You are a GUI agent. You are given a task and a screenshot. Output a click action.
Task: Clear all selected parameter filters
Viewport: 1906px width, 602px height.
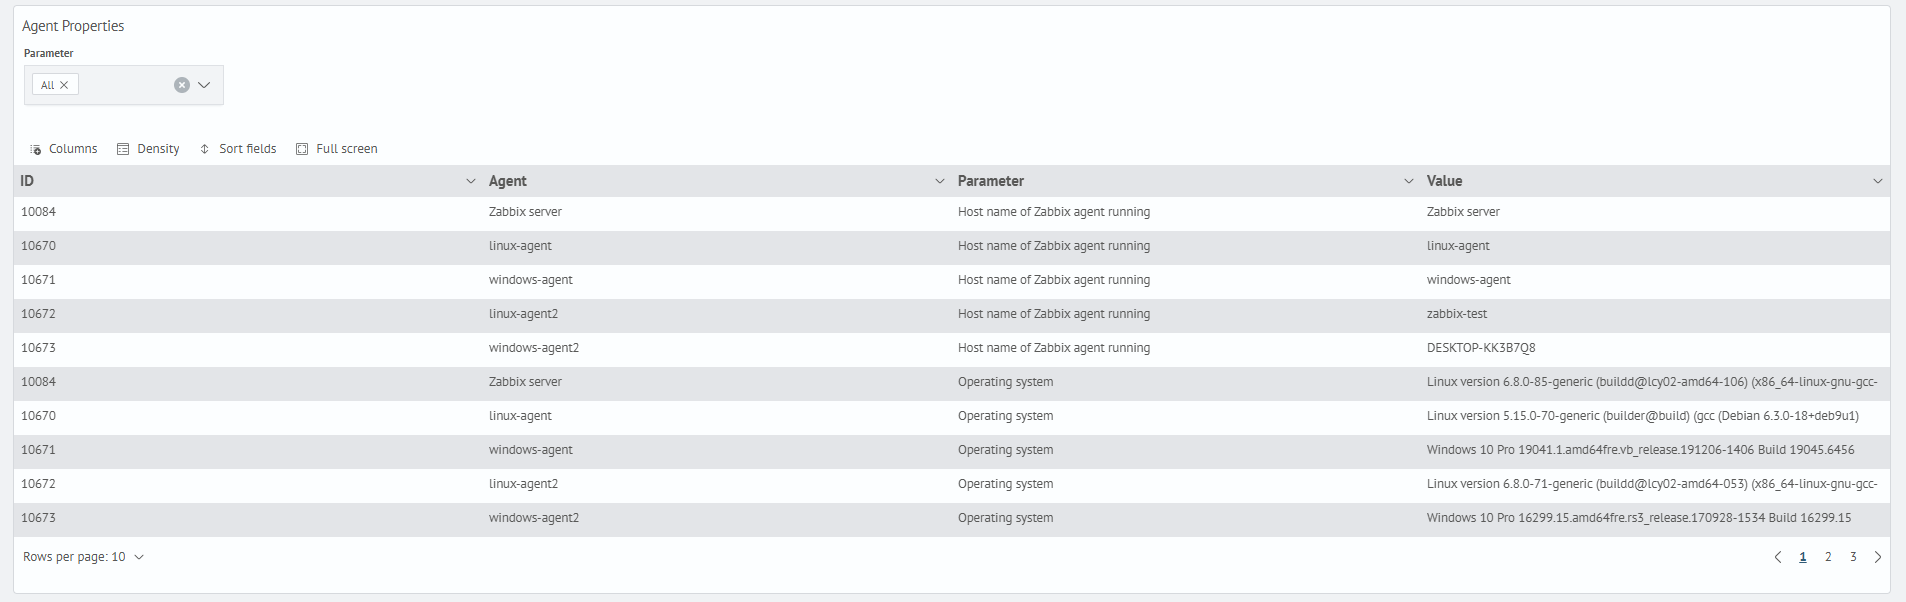tap(182, 85)
